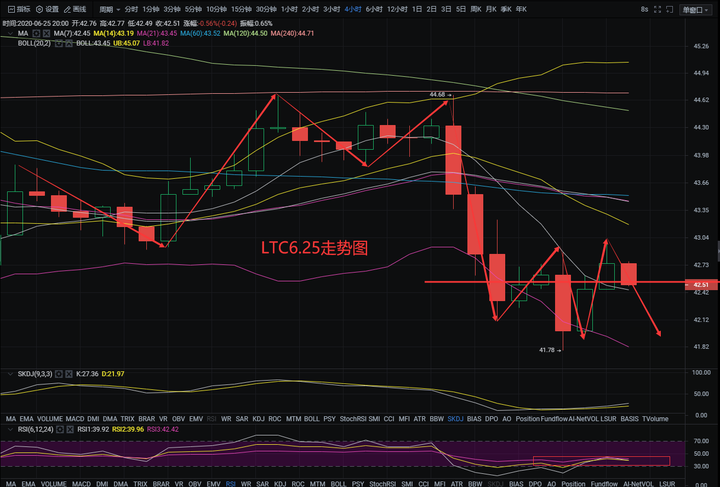Screen dimensions: 720x487
Task: Select 年K yearly candles
Action: (x=521, y=9)
